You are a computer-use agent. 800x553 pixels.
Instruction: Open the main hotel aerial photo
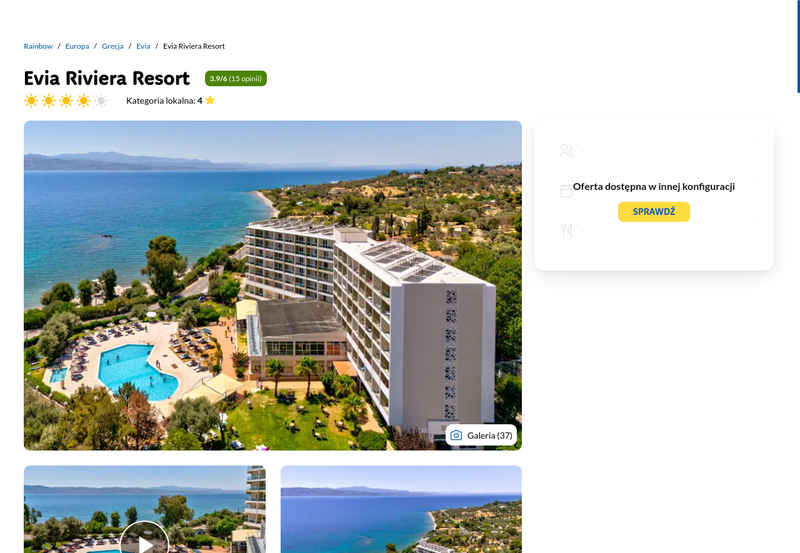pyautogui.click(x=272, y=285)
